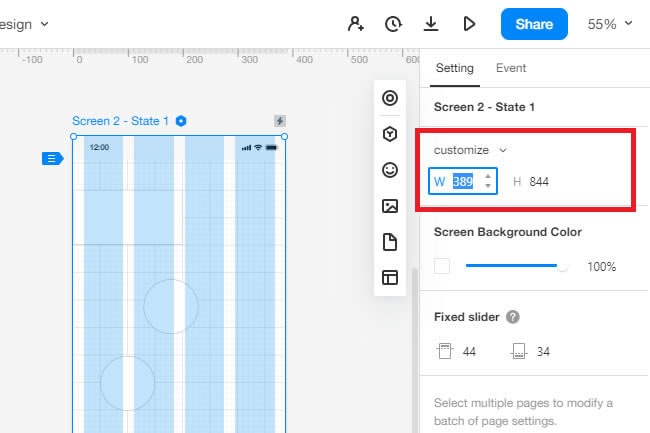Click the background opacity slider
Viewport: 650px width, 433px height.
[516, 266]
